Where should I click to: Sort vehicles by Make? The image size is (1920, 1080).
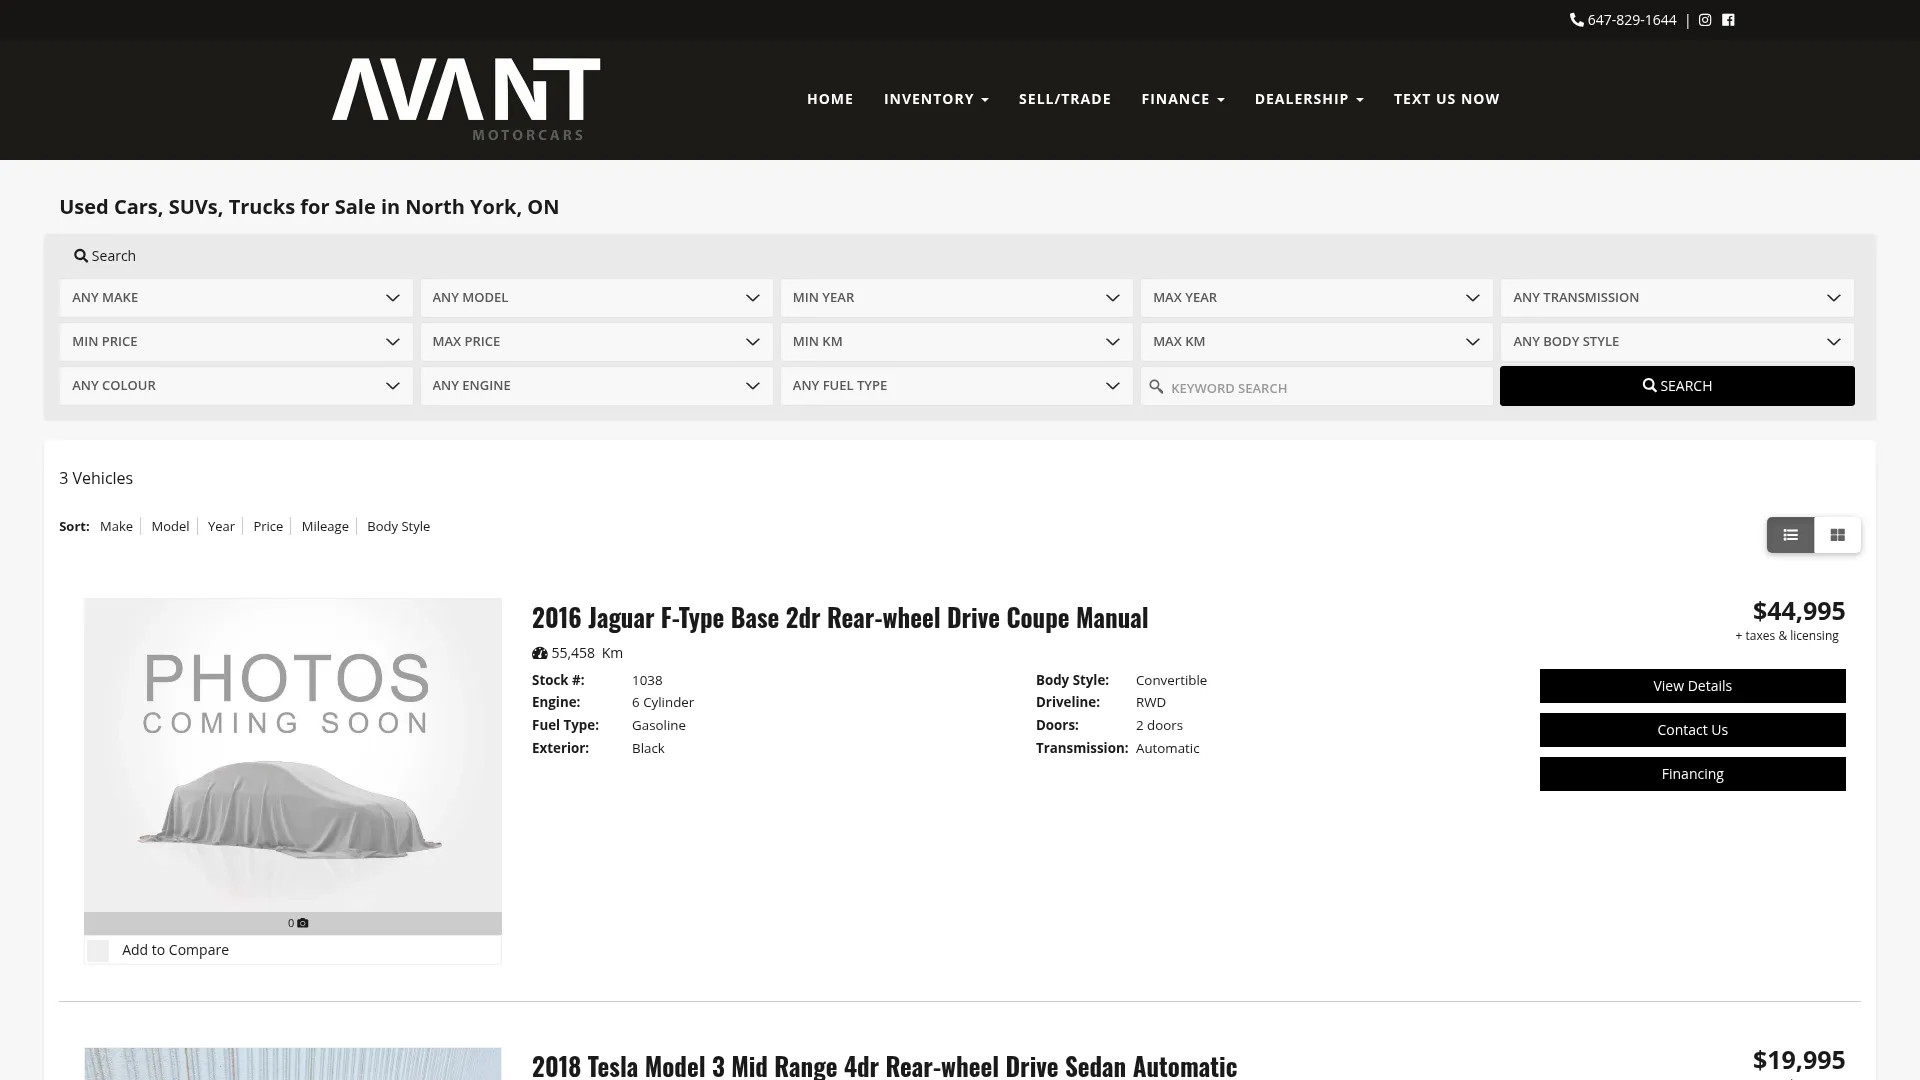[116, 526]
